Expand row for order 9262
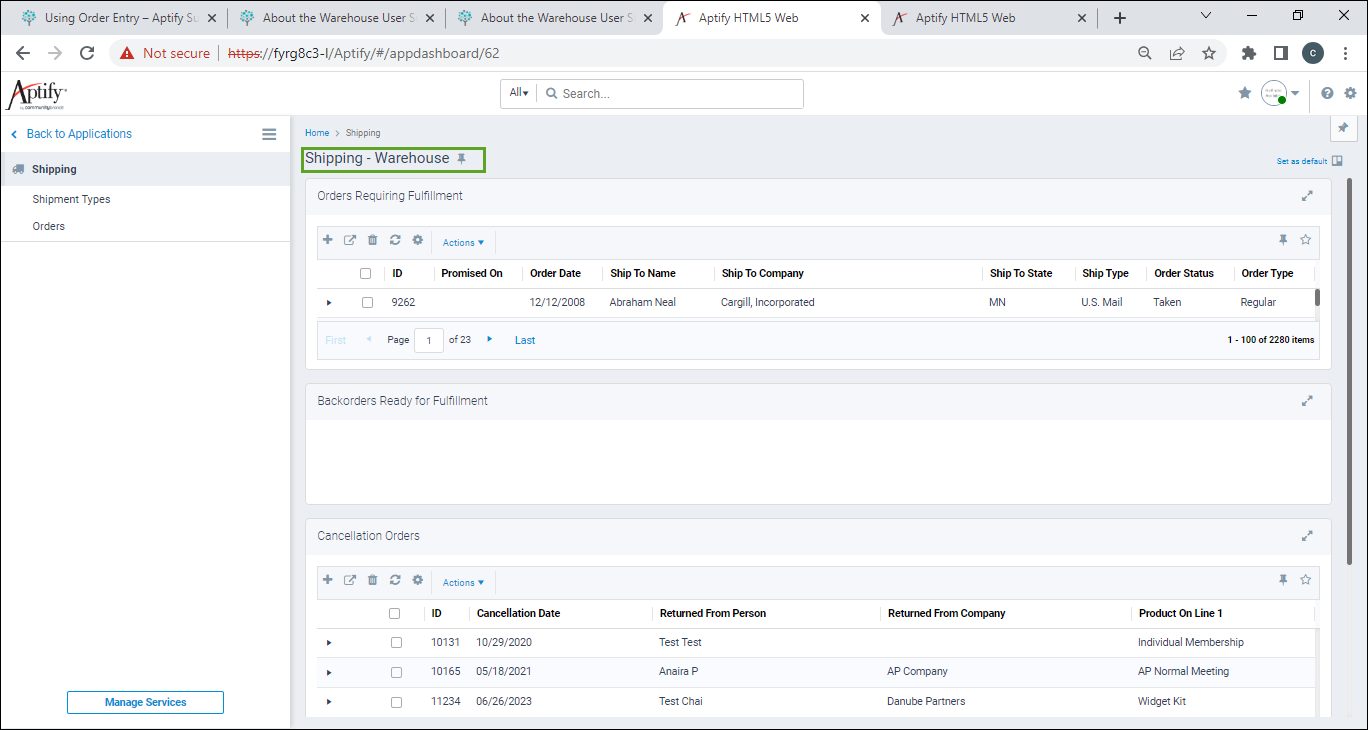 tap(329, 302)
